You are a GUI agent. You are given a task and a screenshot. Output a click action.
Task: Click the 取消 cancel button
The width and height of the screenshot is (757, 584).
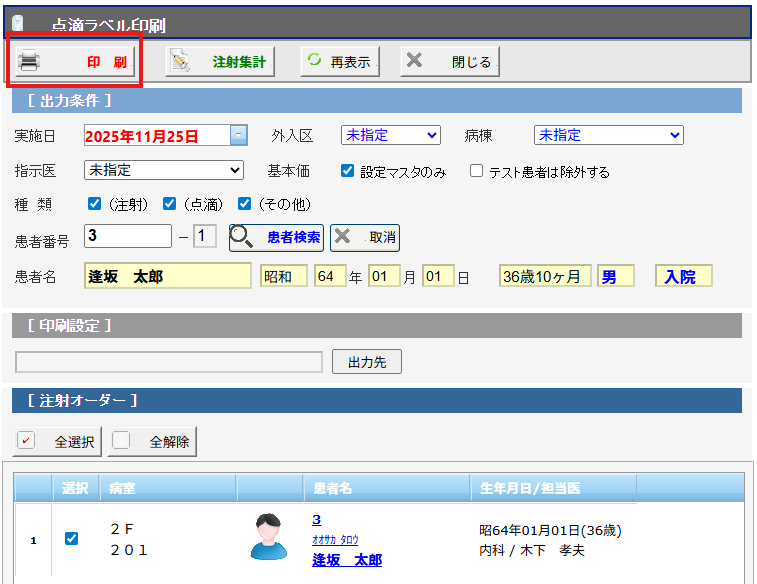pyautogui.click(x=365, y=237)
